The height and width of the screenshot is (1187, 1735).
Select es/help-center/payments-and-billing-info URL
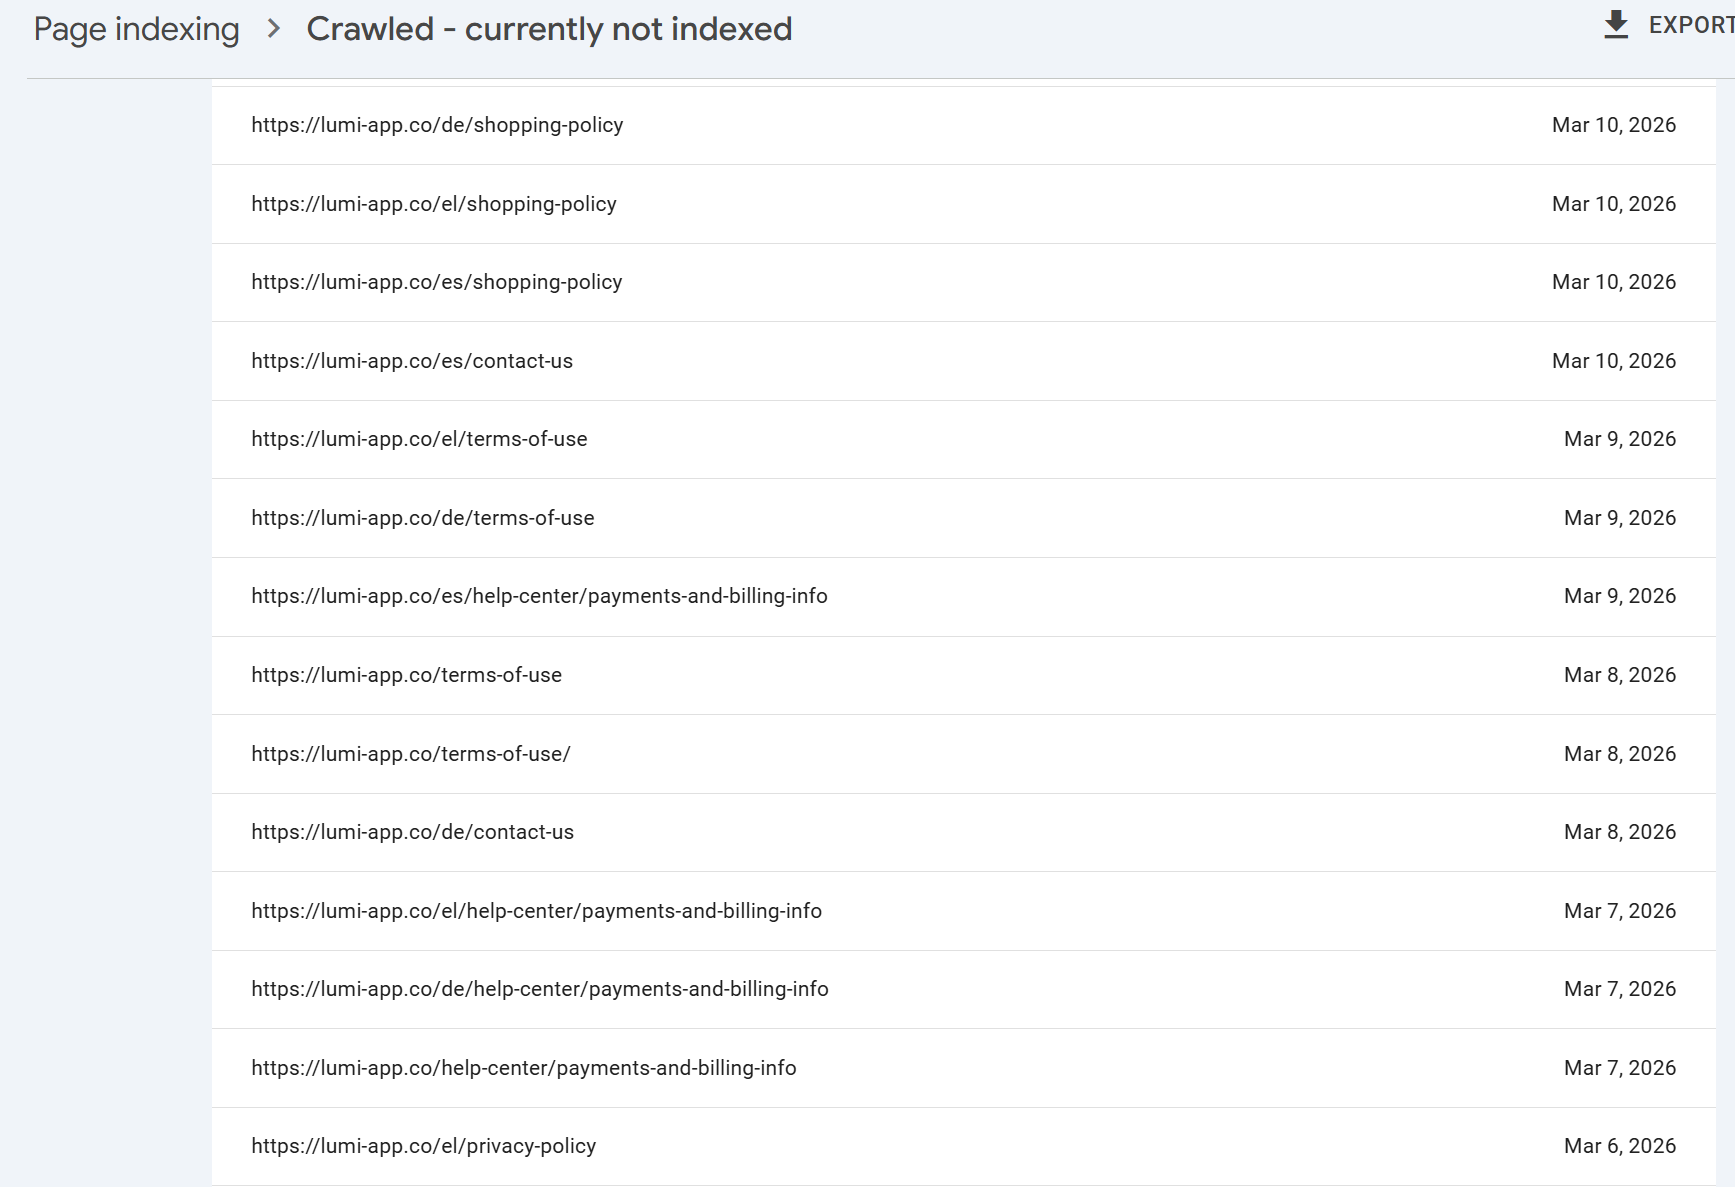539,596
